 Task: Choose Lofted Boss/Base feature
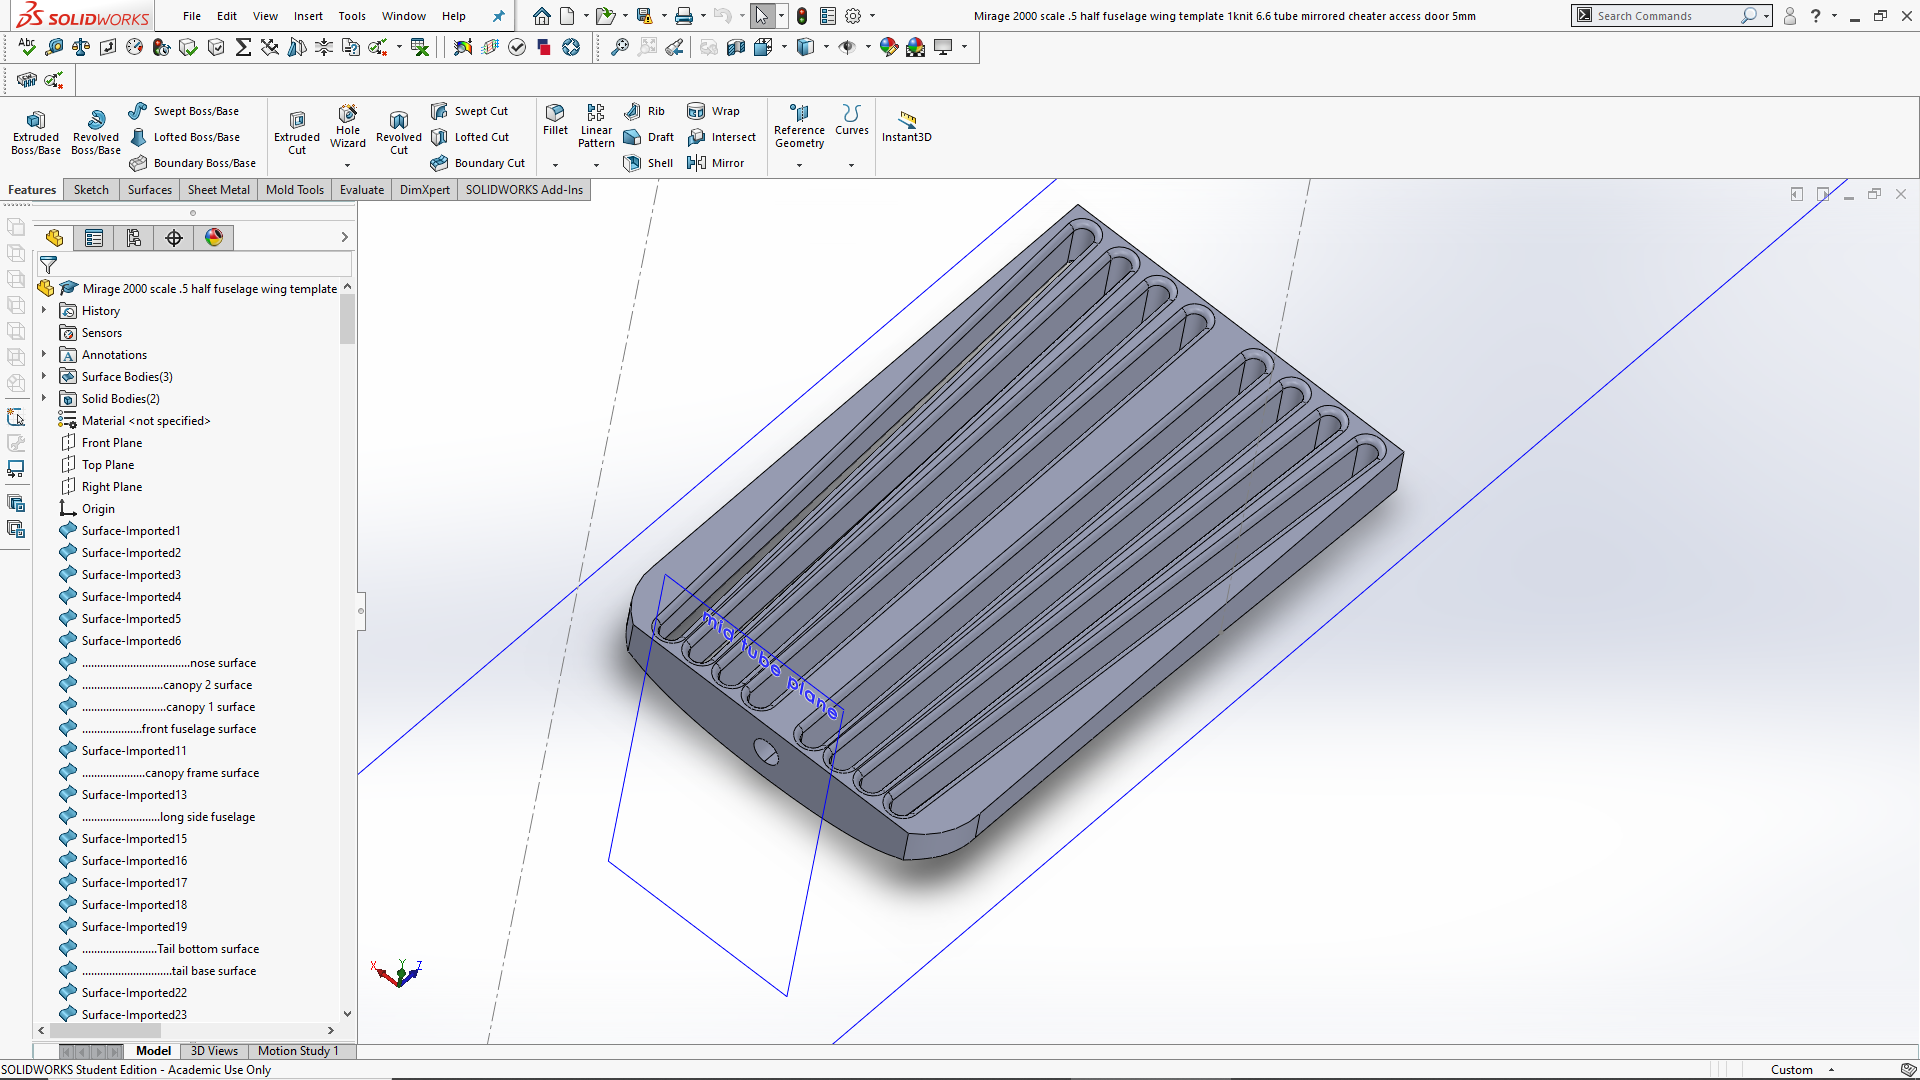point(185,137)
